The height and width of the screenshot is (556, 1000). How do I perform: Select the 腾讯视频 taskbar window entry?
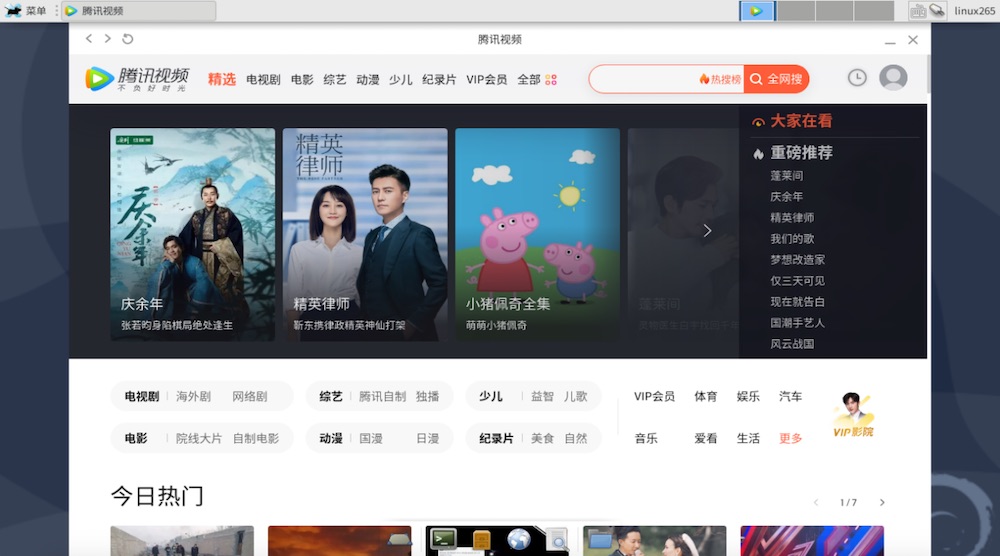point(139,11)
